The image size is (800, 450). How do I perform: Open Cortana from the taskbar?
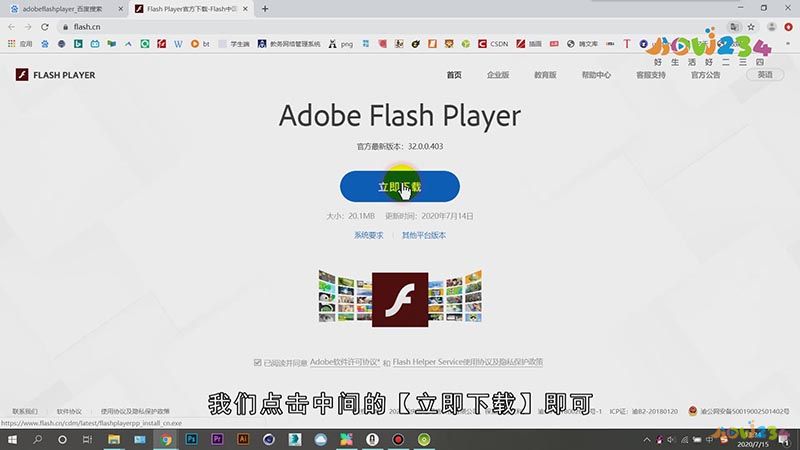62,439
